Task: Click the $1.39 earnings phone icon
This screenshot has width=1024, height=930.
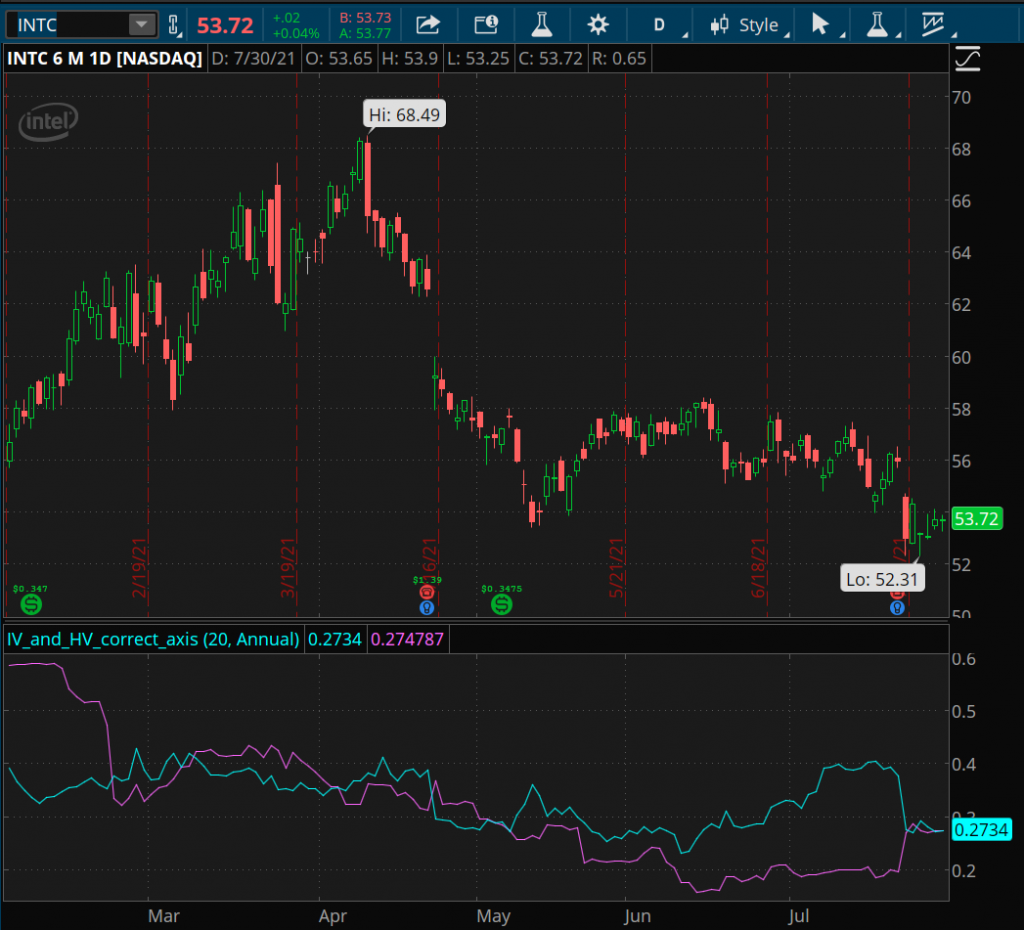Action: (x=426, y=592)
